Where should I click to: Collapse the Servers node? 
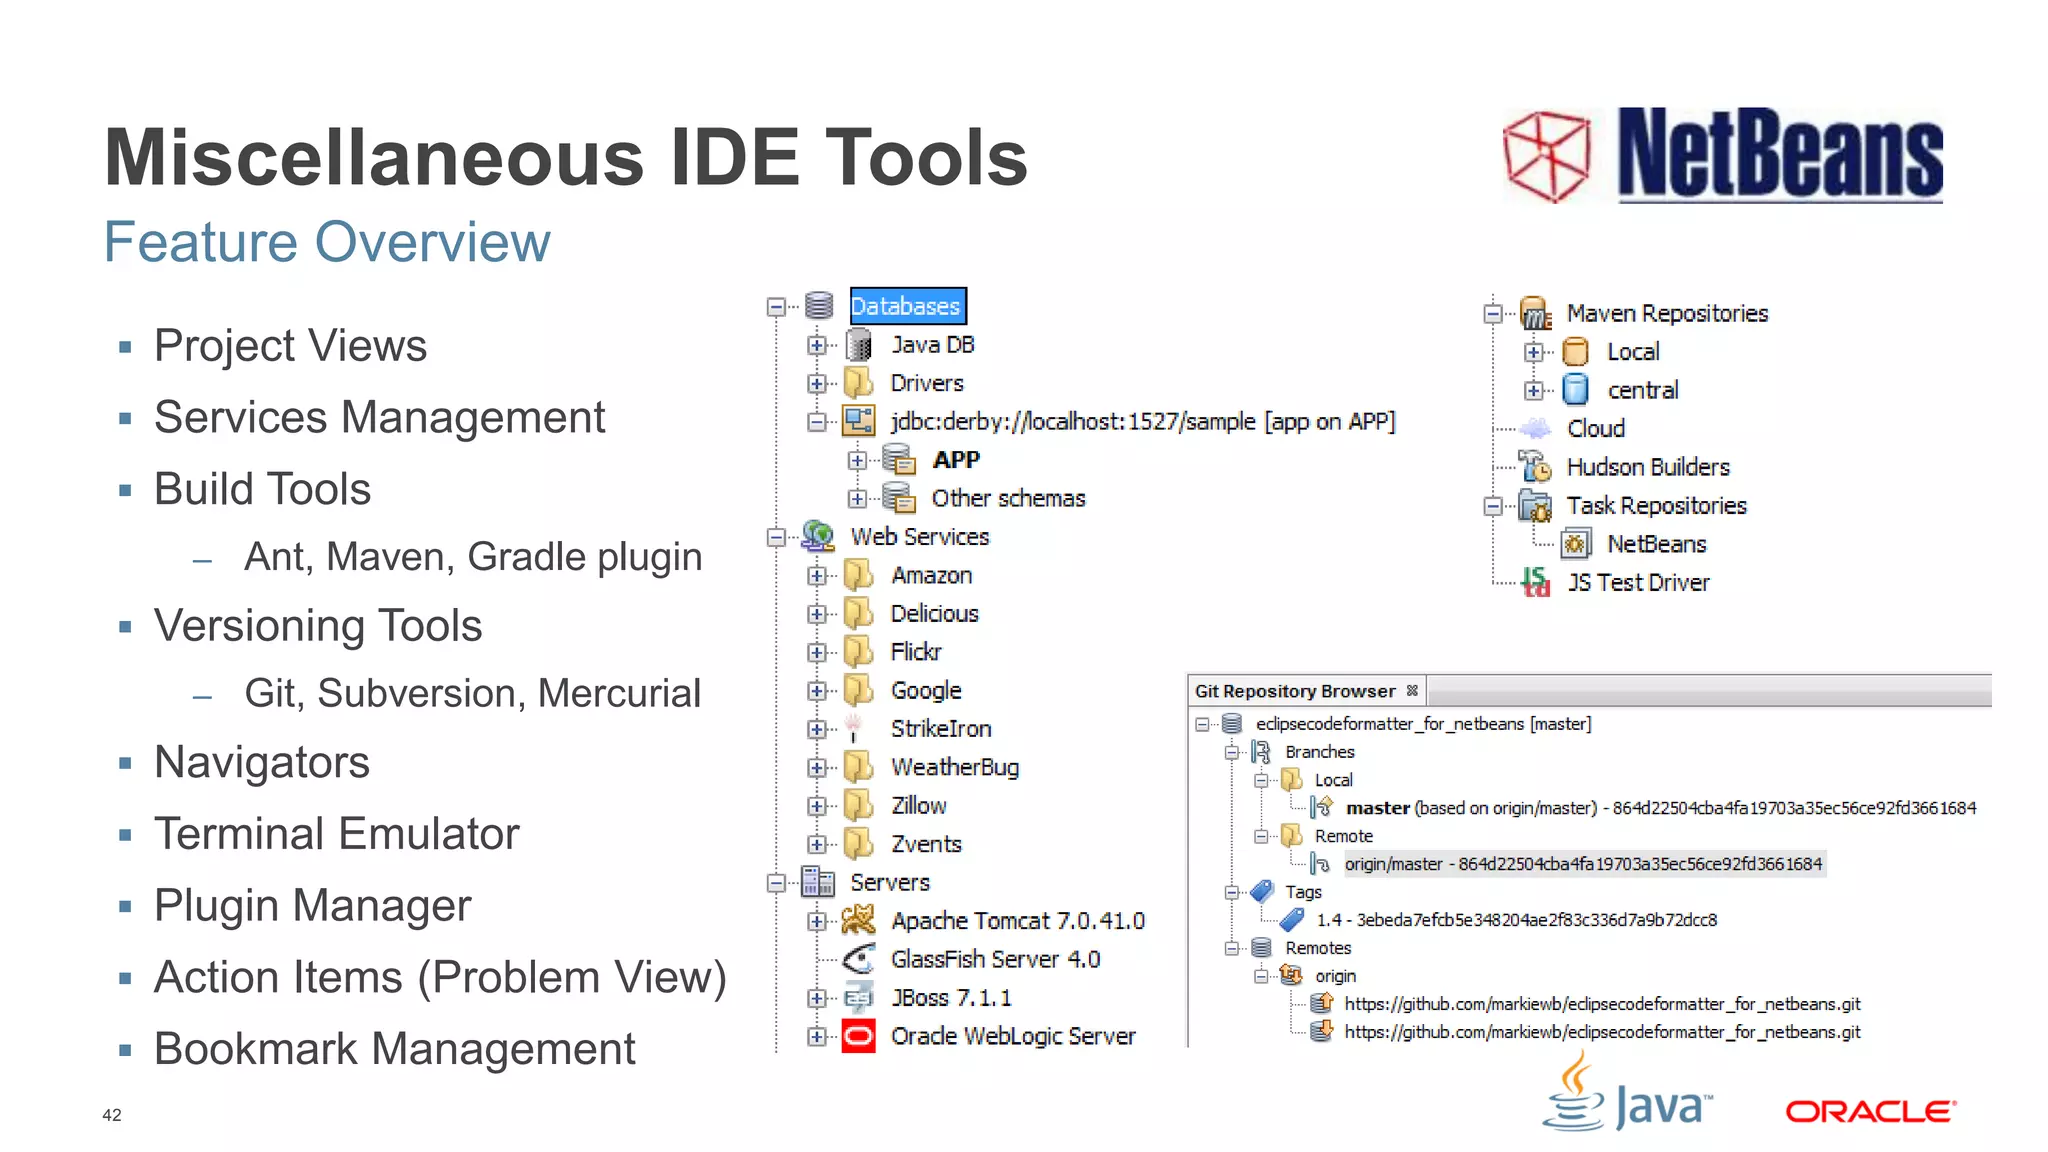point(777,882)
